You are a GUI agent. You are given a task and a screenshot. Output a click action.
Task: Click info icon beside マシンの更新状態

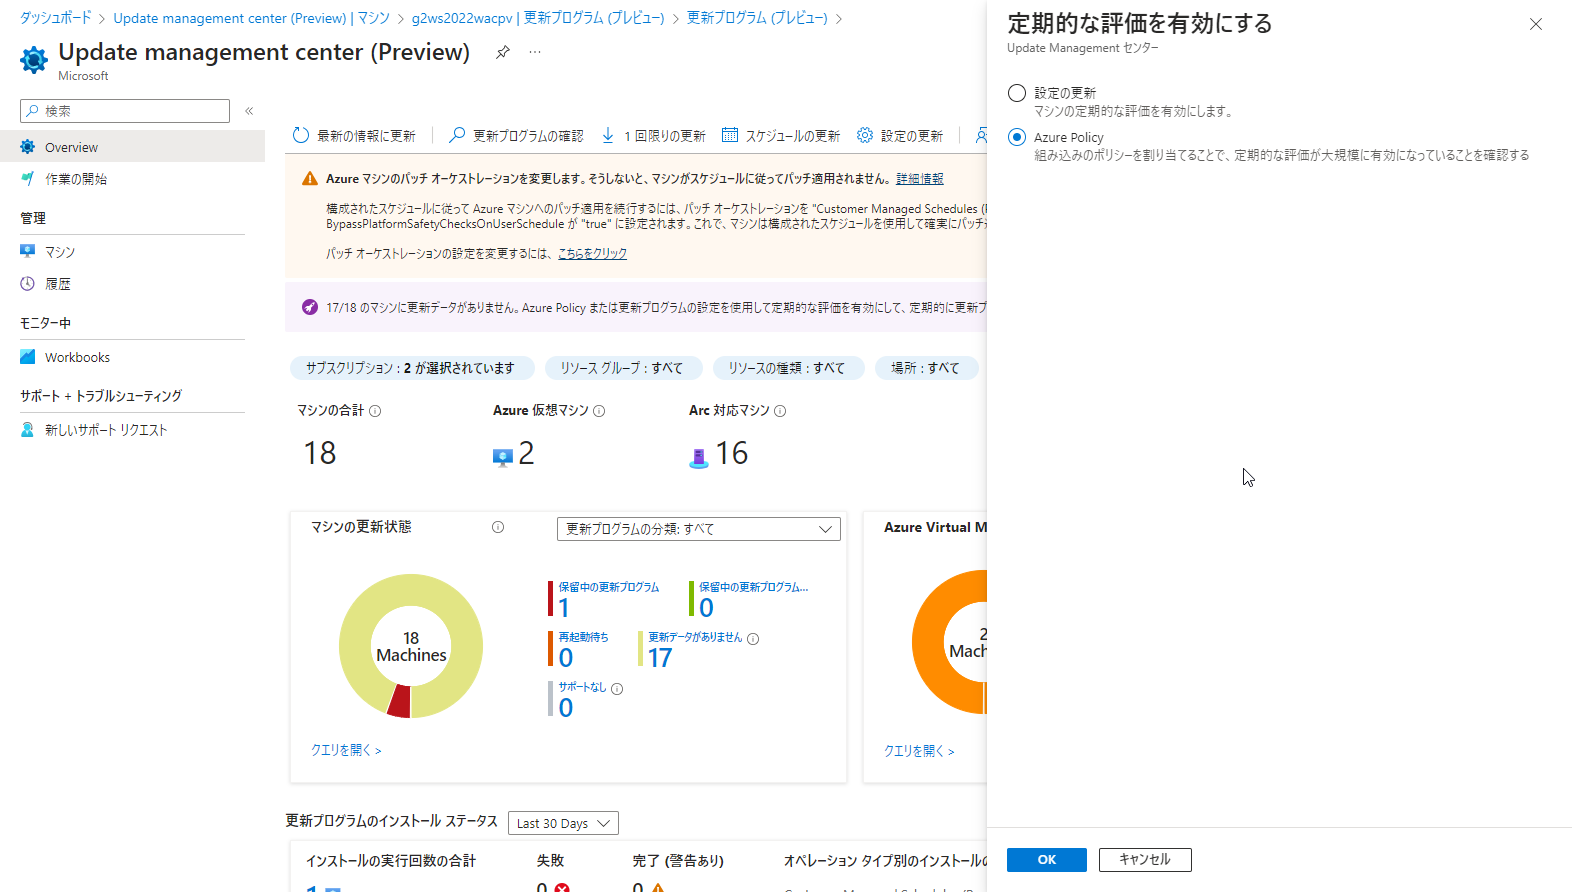click(498, 527)
